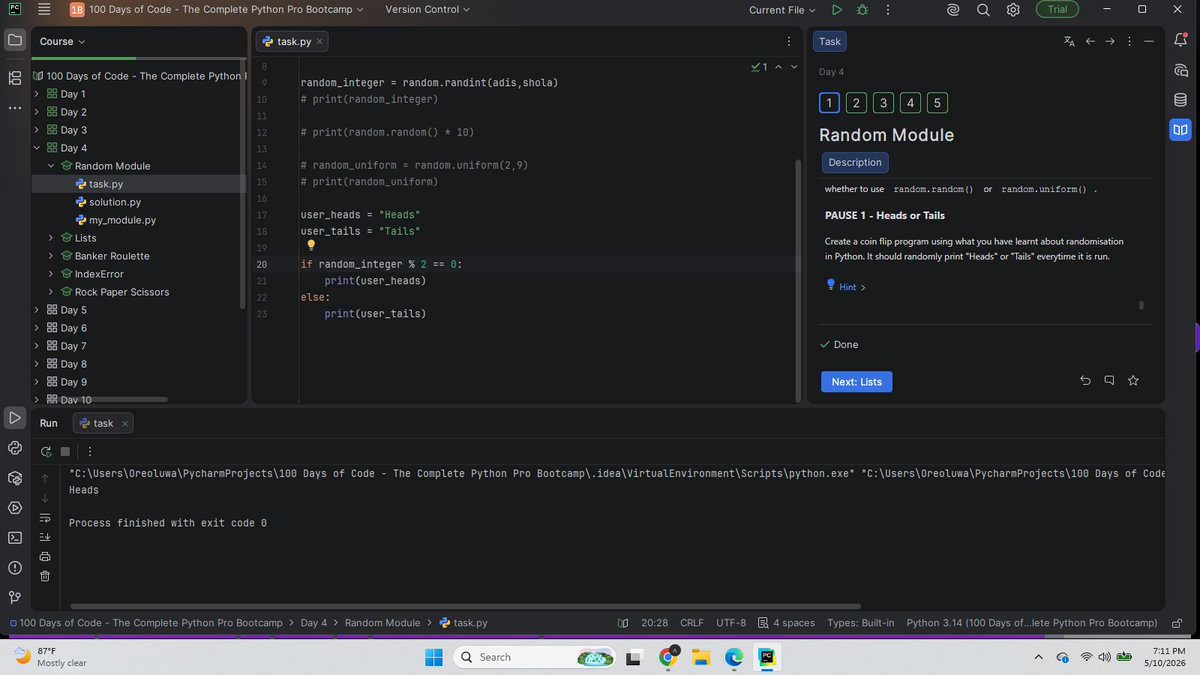The width and height of the screenshot is (1200, 675).
Task: Open the Notifications bell icon
Action: point(1181,41)
